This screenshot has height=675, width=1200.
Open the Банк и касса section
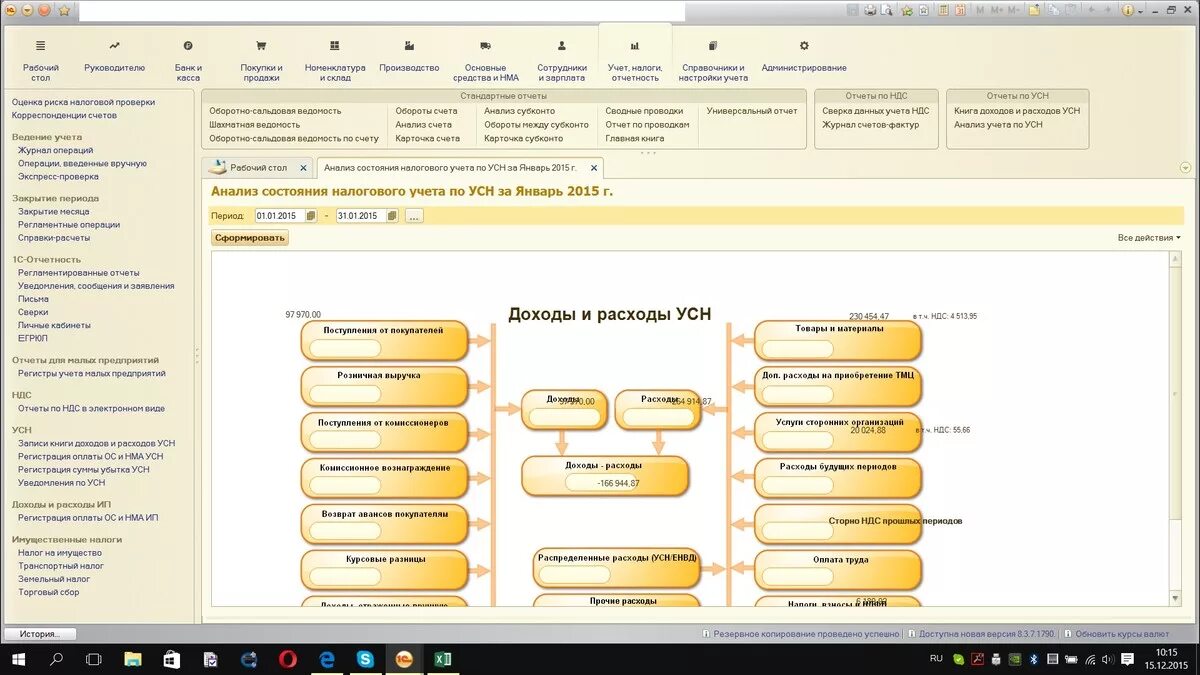tap(188, 58)
